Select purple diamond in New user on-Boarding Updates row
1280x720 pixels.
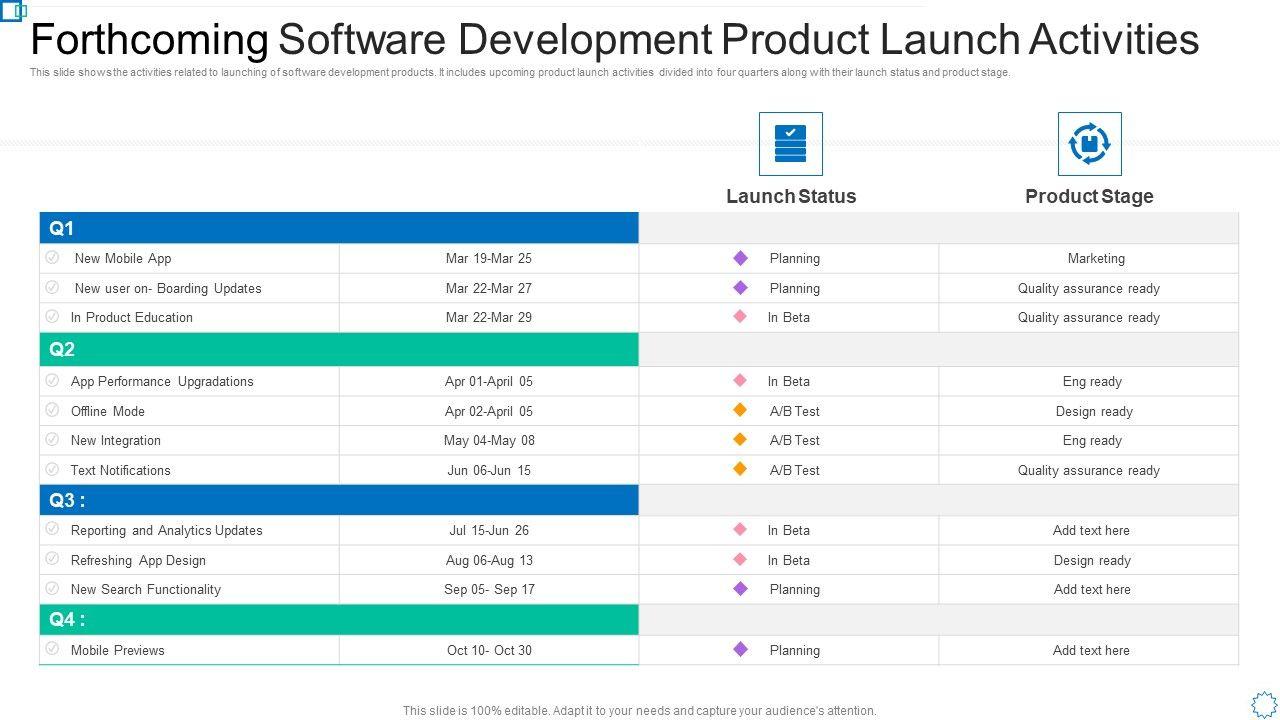point(740,287)
